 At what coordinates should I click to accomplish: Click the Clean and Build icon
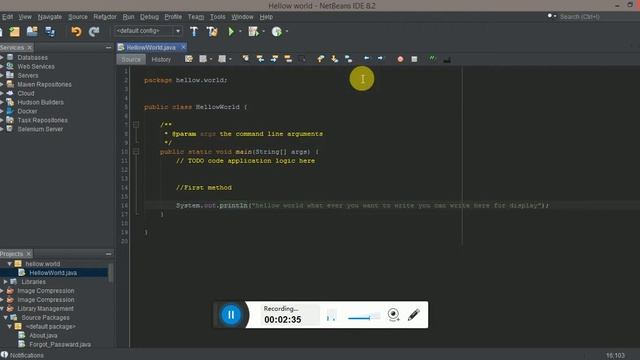tap(212, 31)
